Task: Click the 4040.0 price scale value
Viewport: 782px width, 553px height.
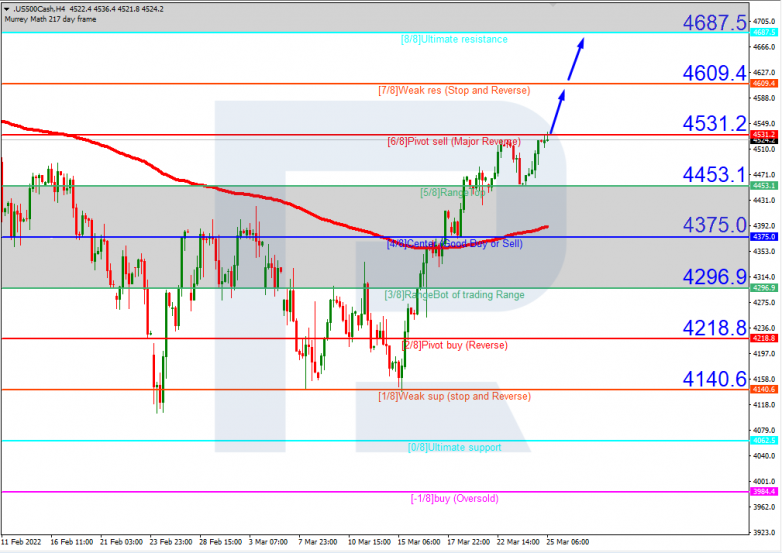Action: pos(764,456)
